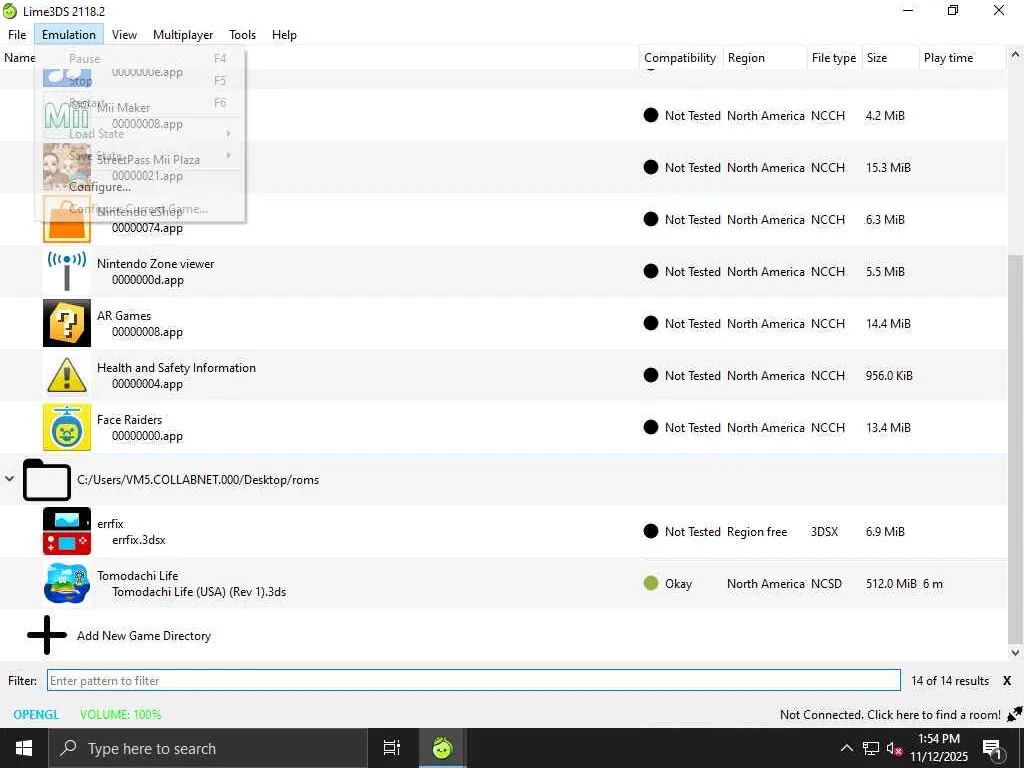This screenshot has height=768, width=1024.
Task: Click the 14 of 14 results text
Action: 950,680
